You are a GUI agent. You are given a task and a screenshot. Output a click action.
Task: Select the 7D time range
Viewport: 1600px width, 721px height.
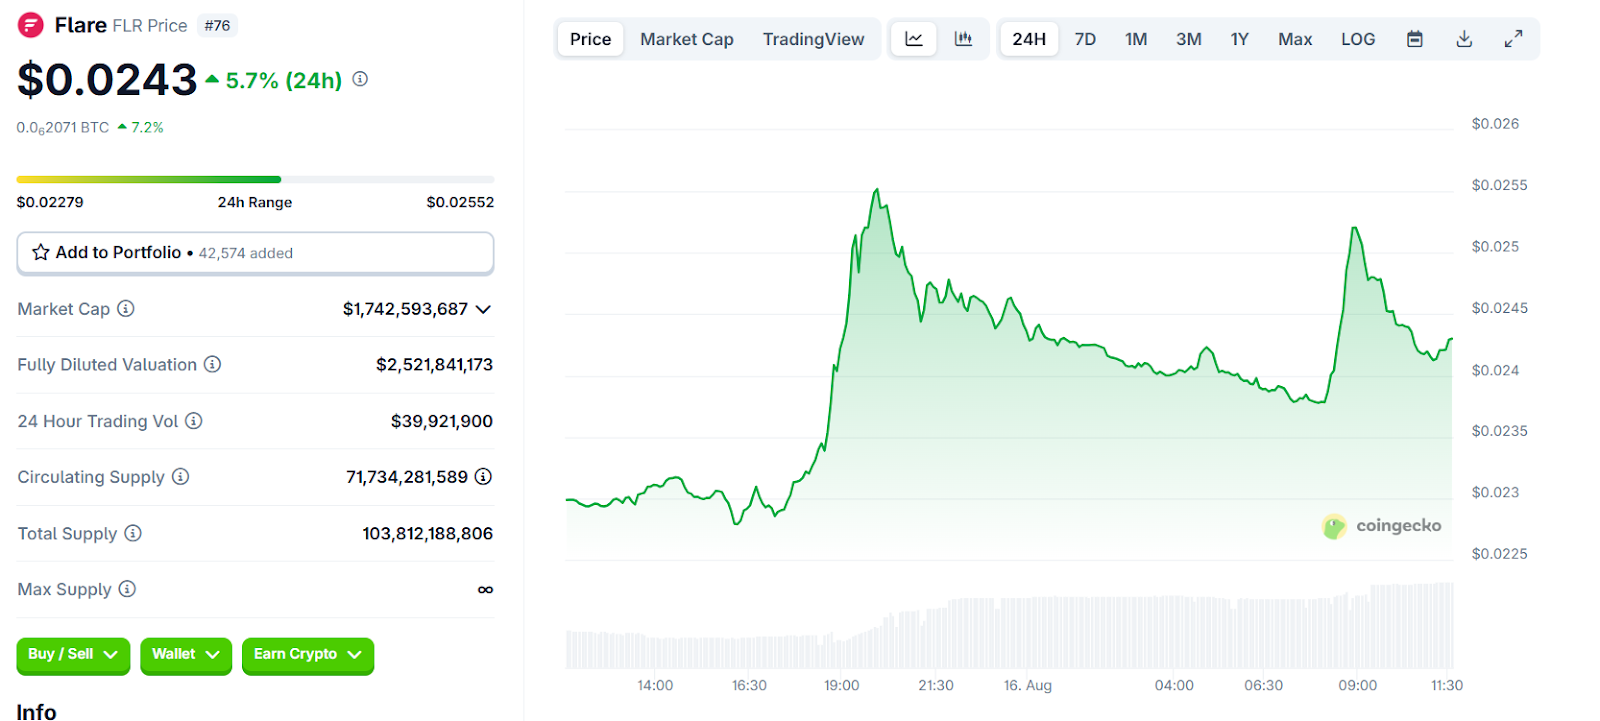click(1085, 39)
